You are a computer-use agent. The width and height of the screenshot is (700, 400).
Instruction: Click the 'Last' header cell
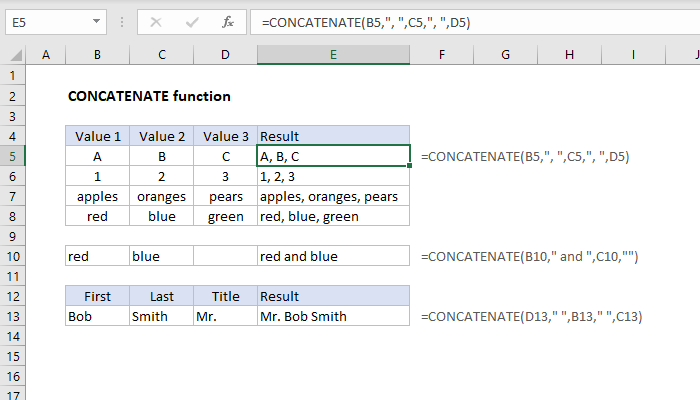point(162,296)
